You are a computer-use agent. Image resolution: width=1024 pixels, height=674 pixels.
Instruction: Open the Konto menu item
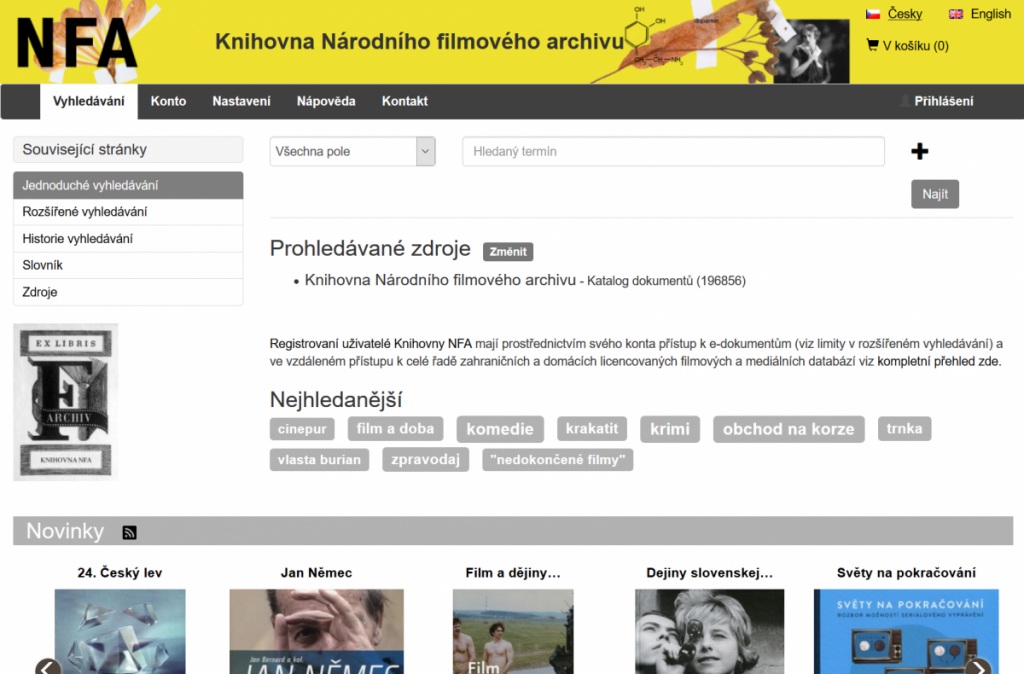tap(168, 101)
